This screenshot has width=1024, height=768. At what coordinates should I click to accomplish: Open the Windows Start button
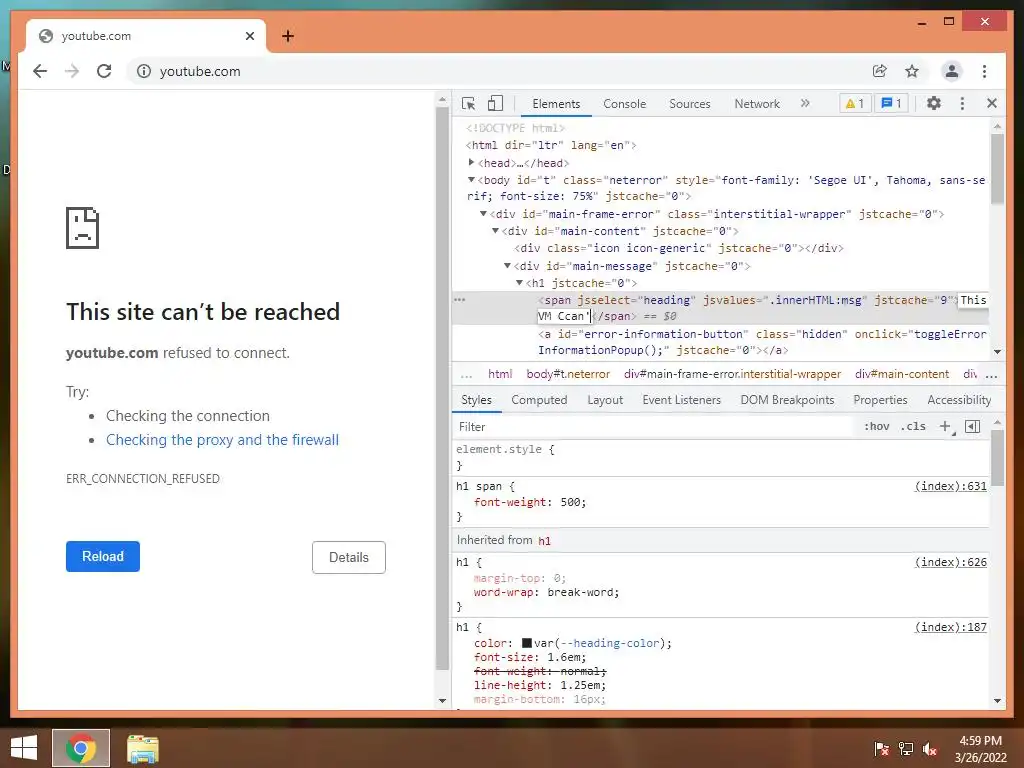tap(24, 748)
